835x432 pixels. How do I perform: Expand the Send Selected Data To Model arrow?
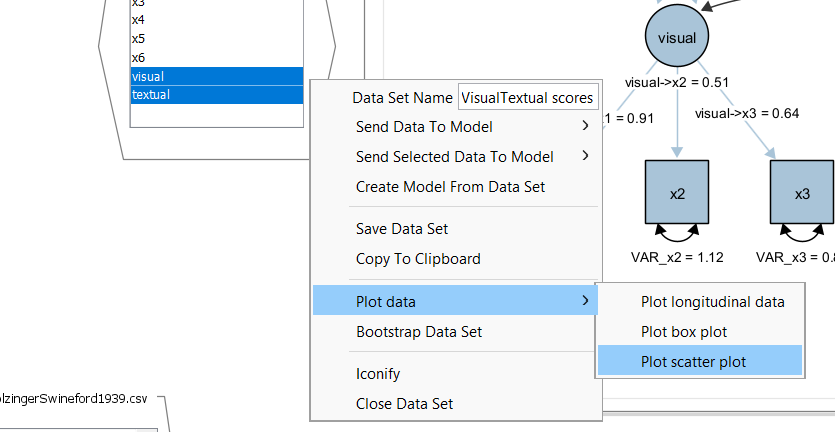(585, 156)
